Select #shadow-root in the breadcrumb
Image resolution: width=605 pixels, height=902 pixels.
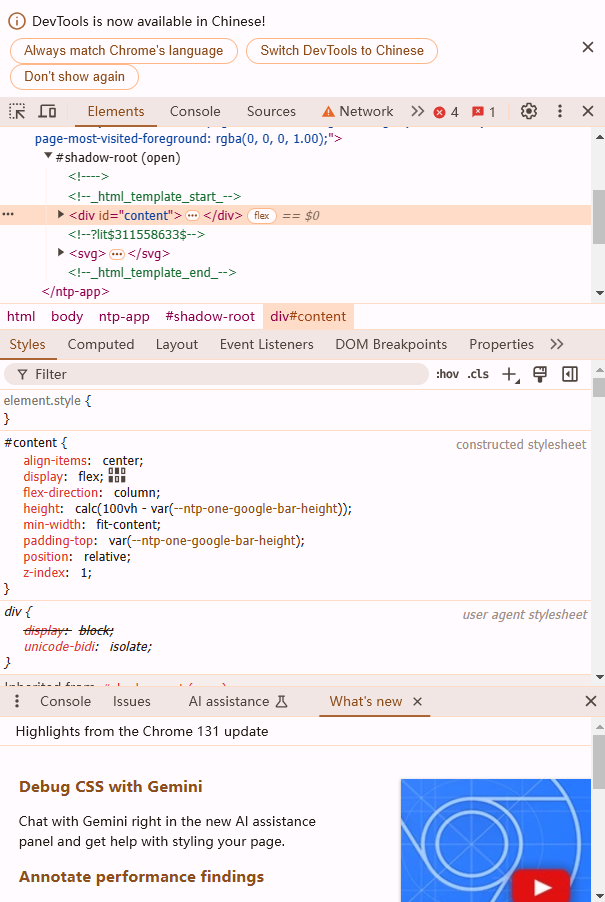pos(210,316)
